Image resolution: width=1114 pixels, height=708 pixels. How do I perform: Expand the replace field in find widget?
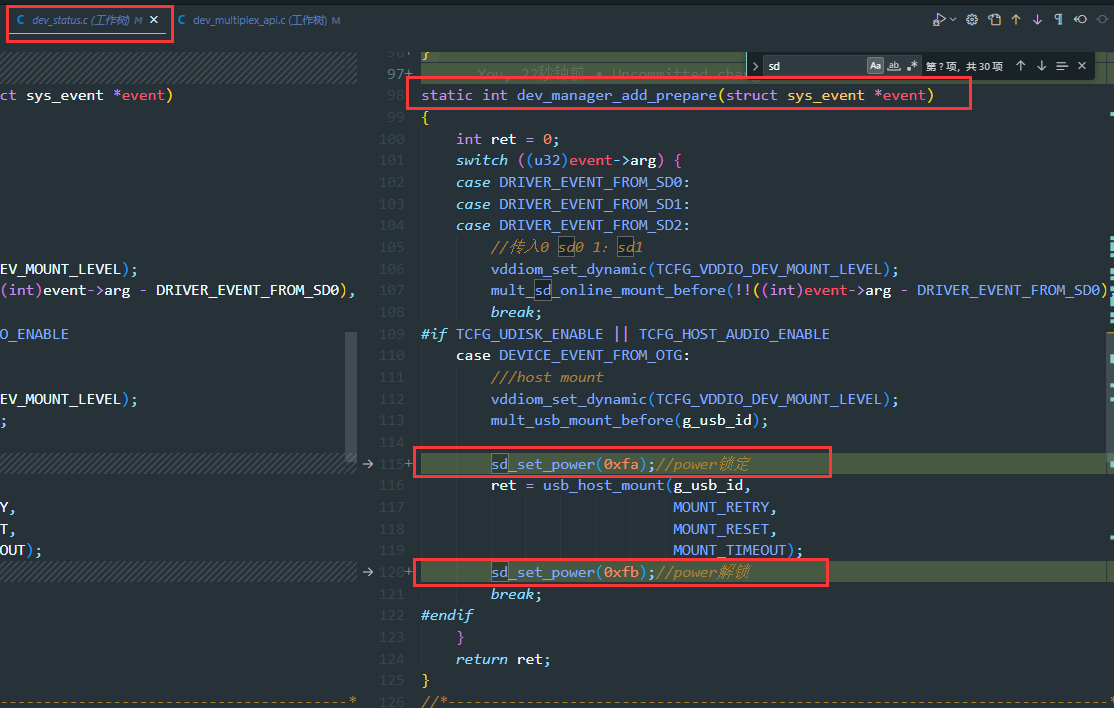[x=755, y=66]
